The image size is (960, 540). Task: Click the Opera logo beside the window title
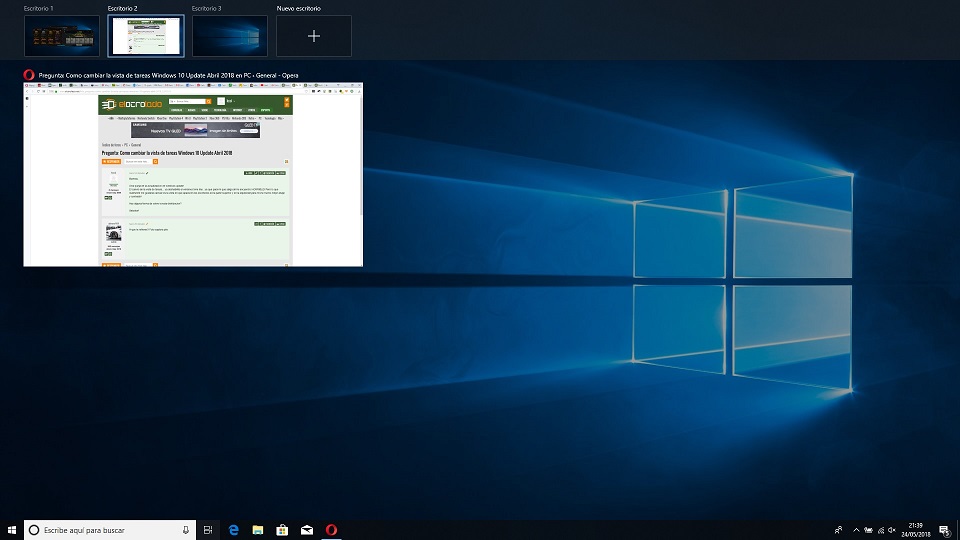tap(29, 74)
